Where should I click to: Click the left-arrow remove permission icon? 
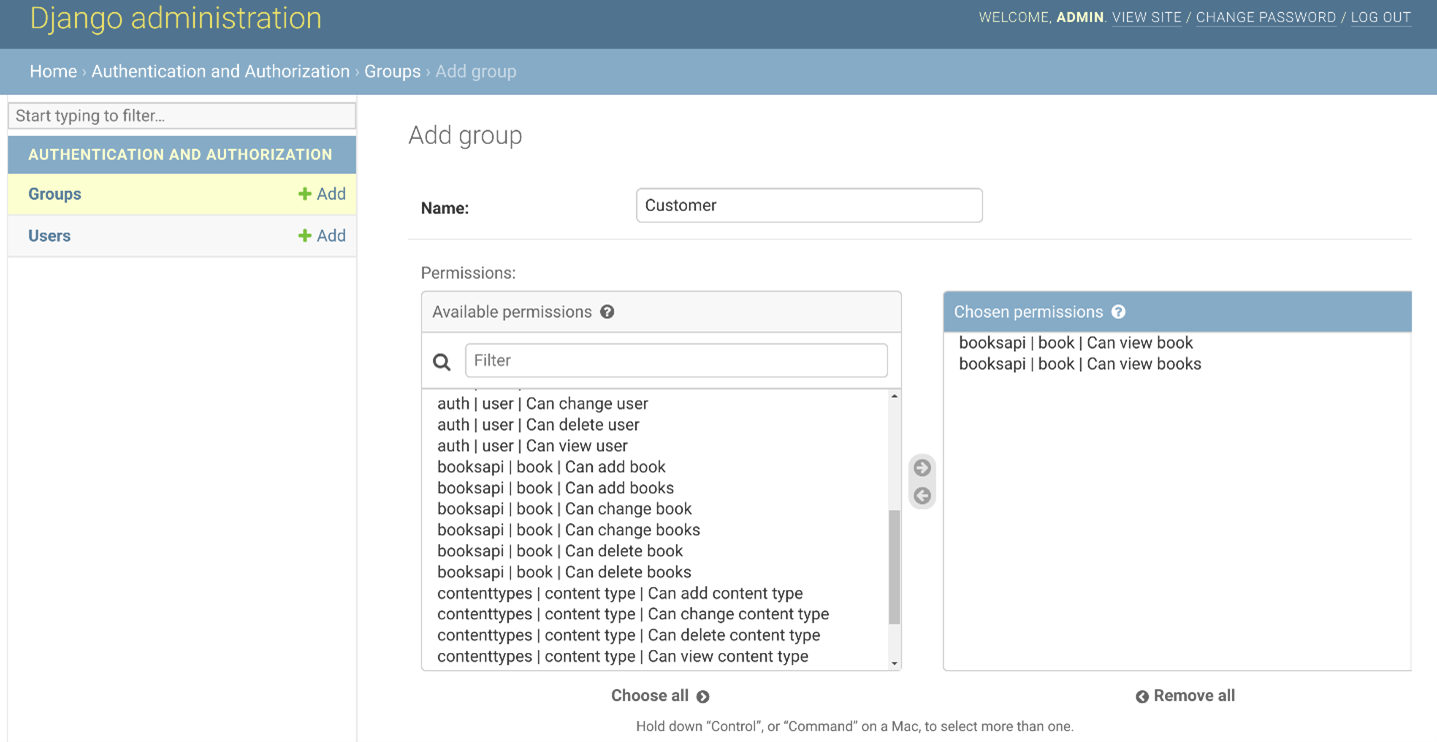pos(922,496)
